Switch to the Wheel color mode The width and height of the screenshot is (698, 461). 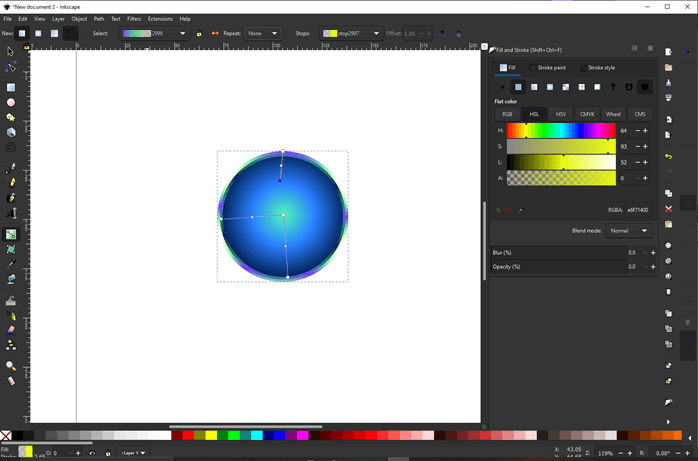click(x=613, y=114)
